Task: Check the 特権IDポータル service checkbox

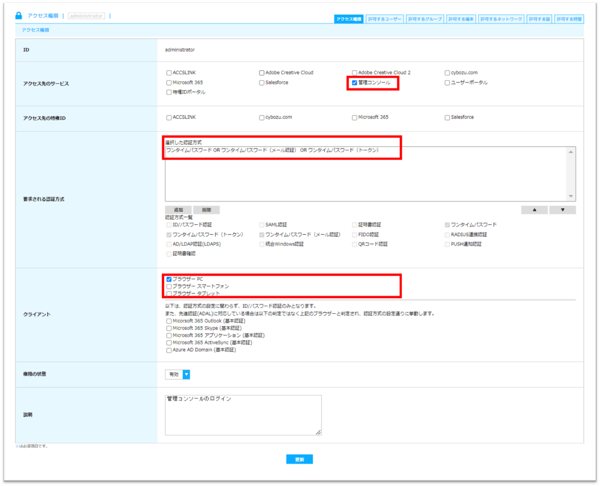Action: pos(169,92)
